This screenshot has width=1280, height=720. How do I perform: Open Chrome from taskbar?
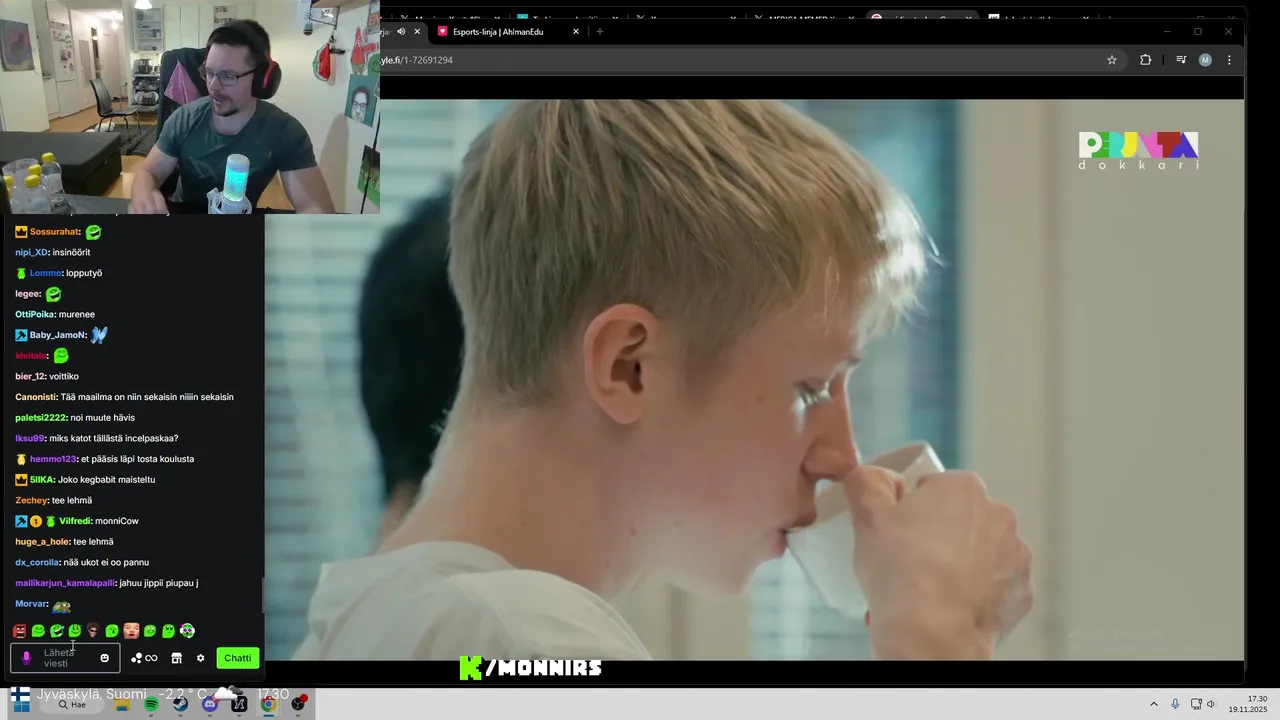click(x=268, y=705)
